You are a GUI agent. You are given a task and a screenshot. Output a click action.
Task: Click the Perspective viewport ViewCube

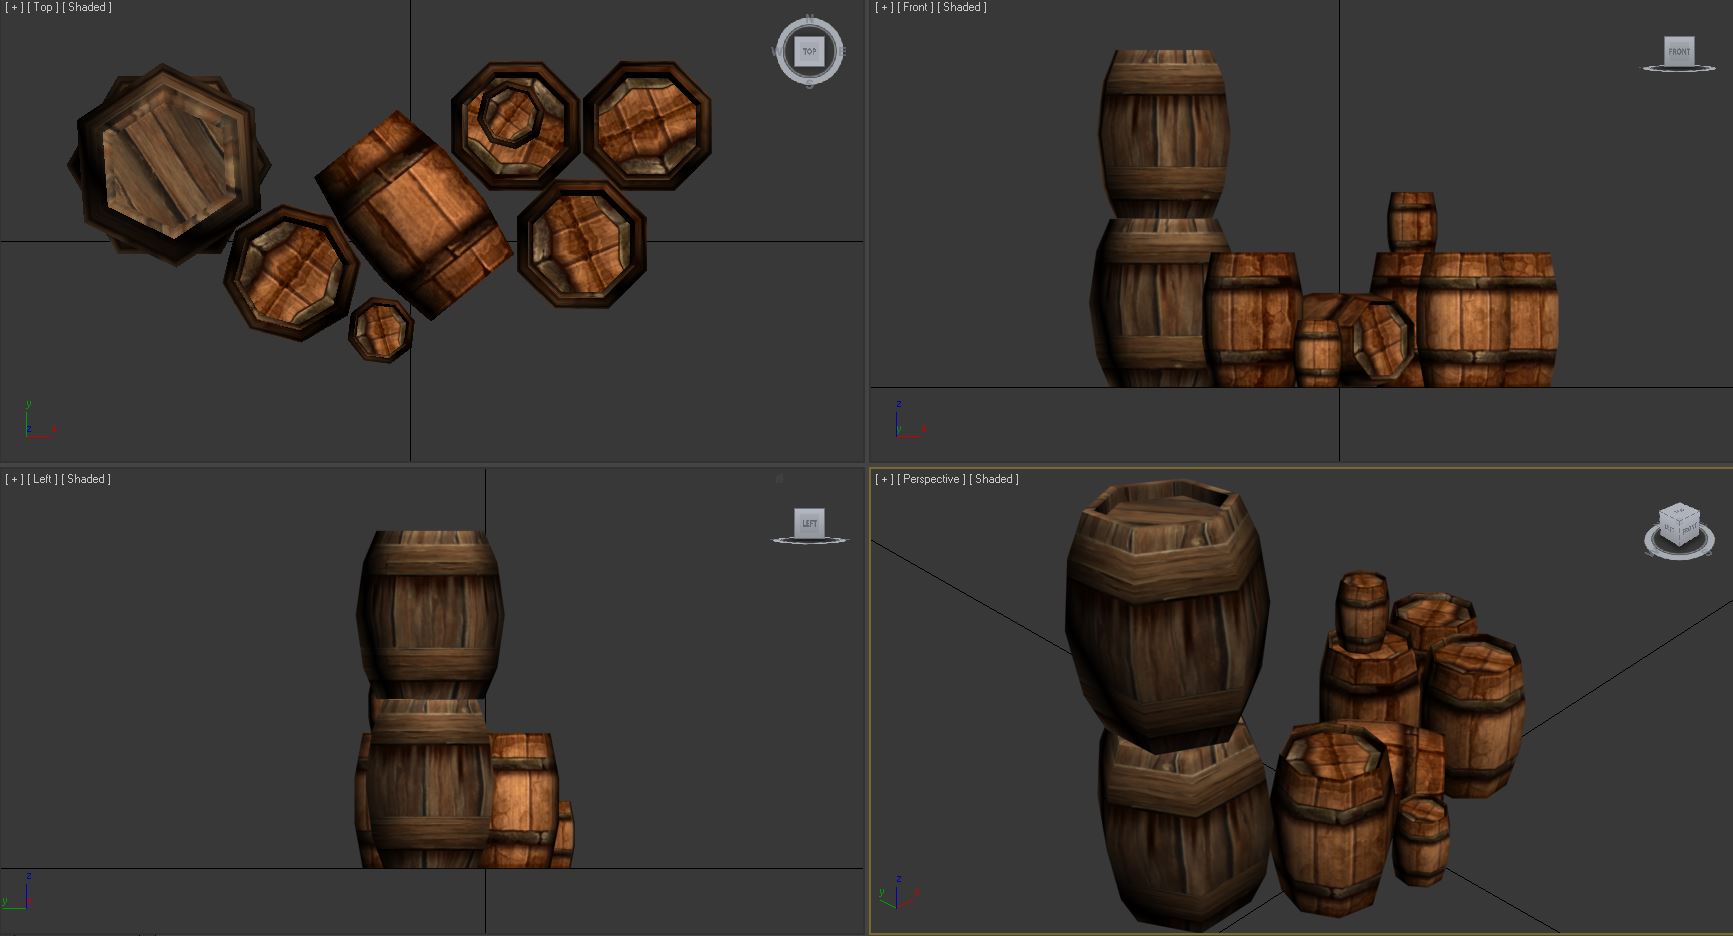click(x=1679, y=524)
